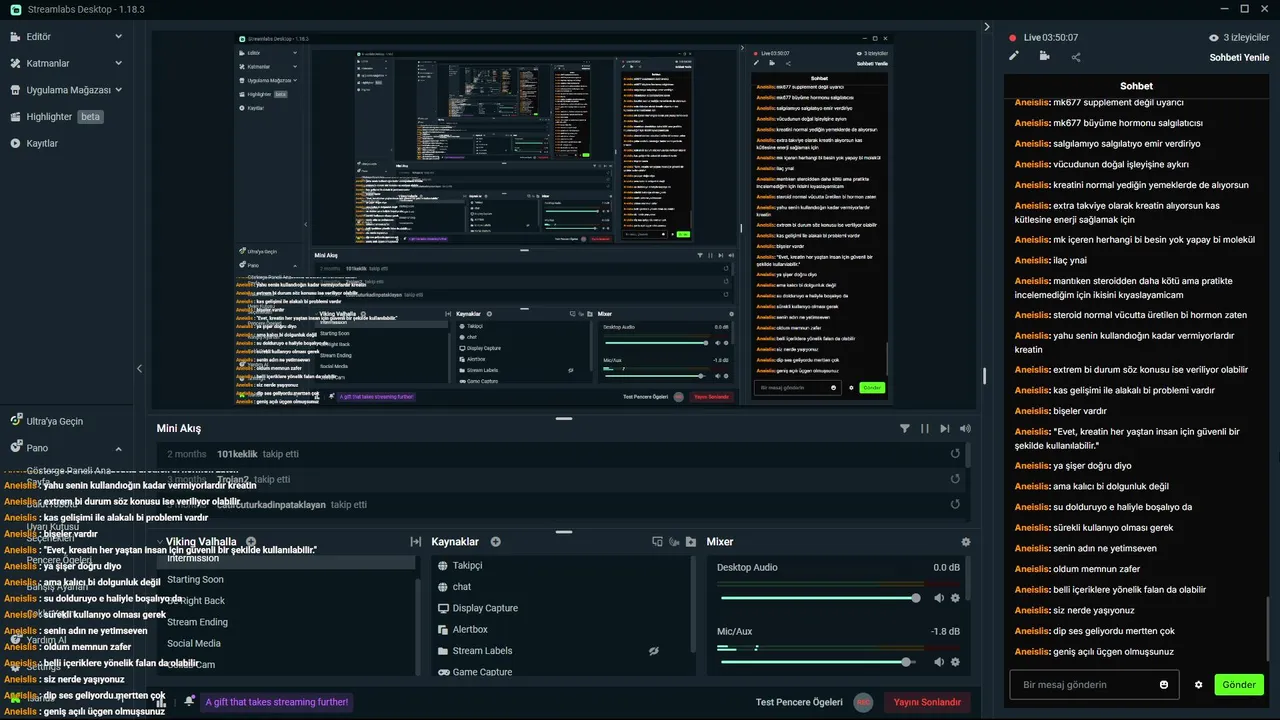1280x720 pixels.
Task: Click the camera clip icon in live panel
Action: pos(1044,56)
